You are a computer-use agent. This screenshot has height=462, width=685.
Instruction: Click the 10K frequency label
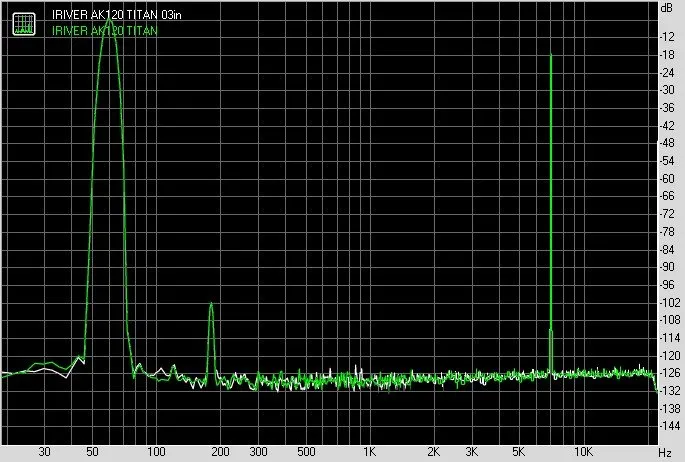pyautogui.click(x=584, y=452)
